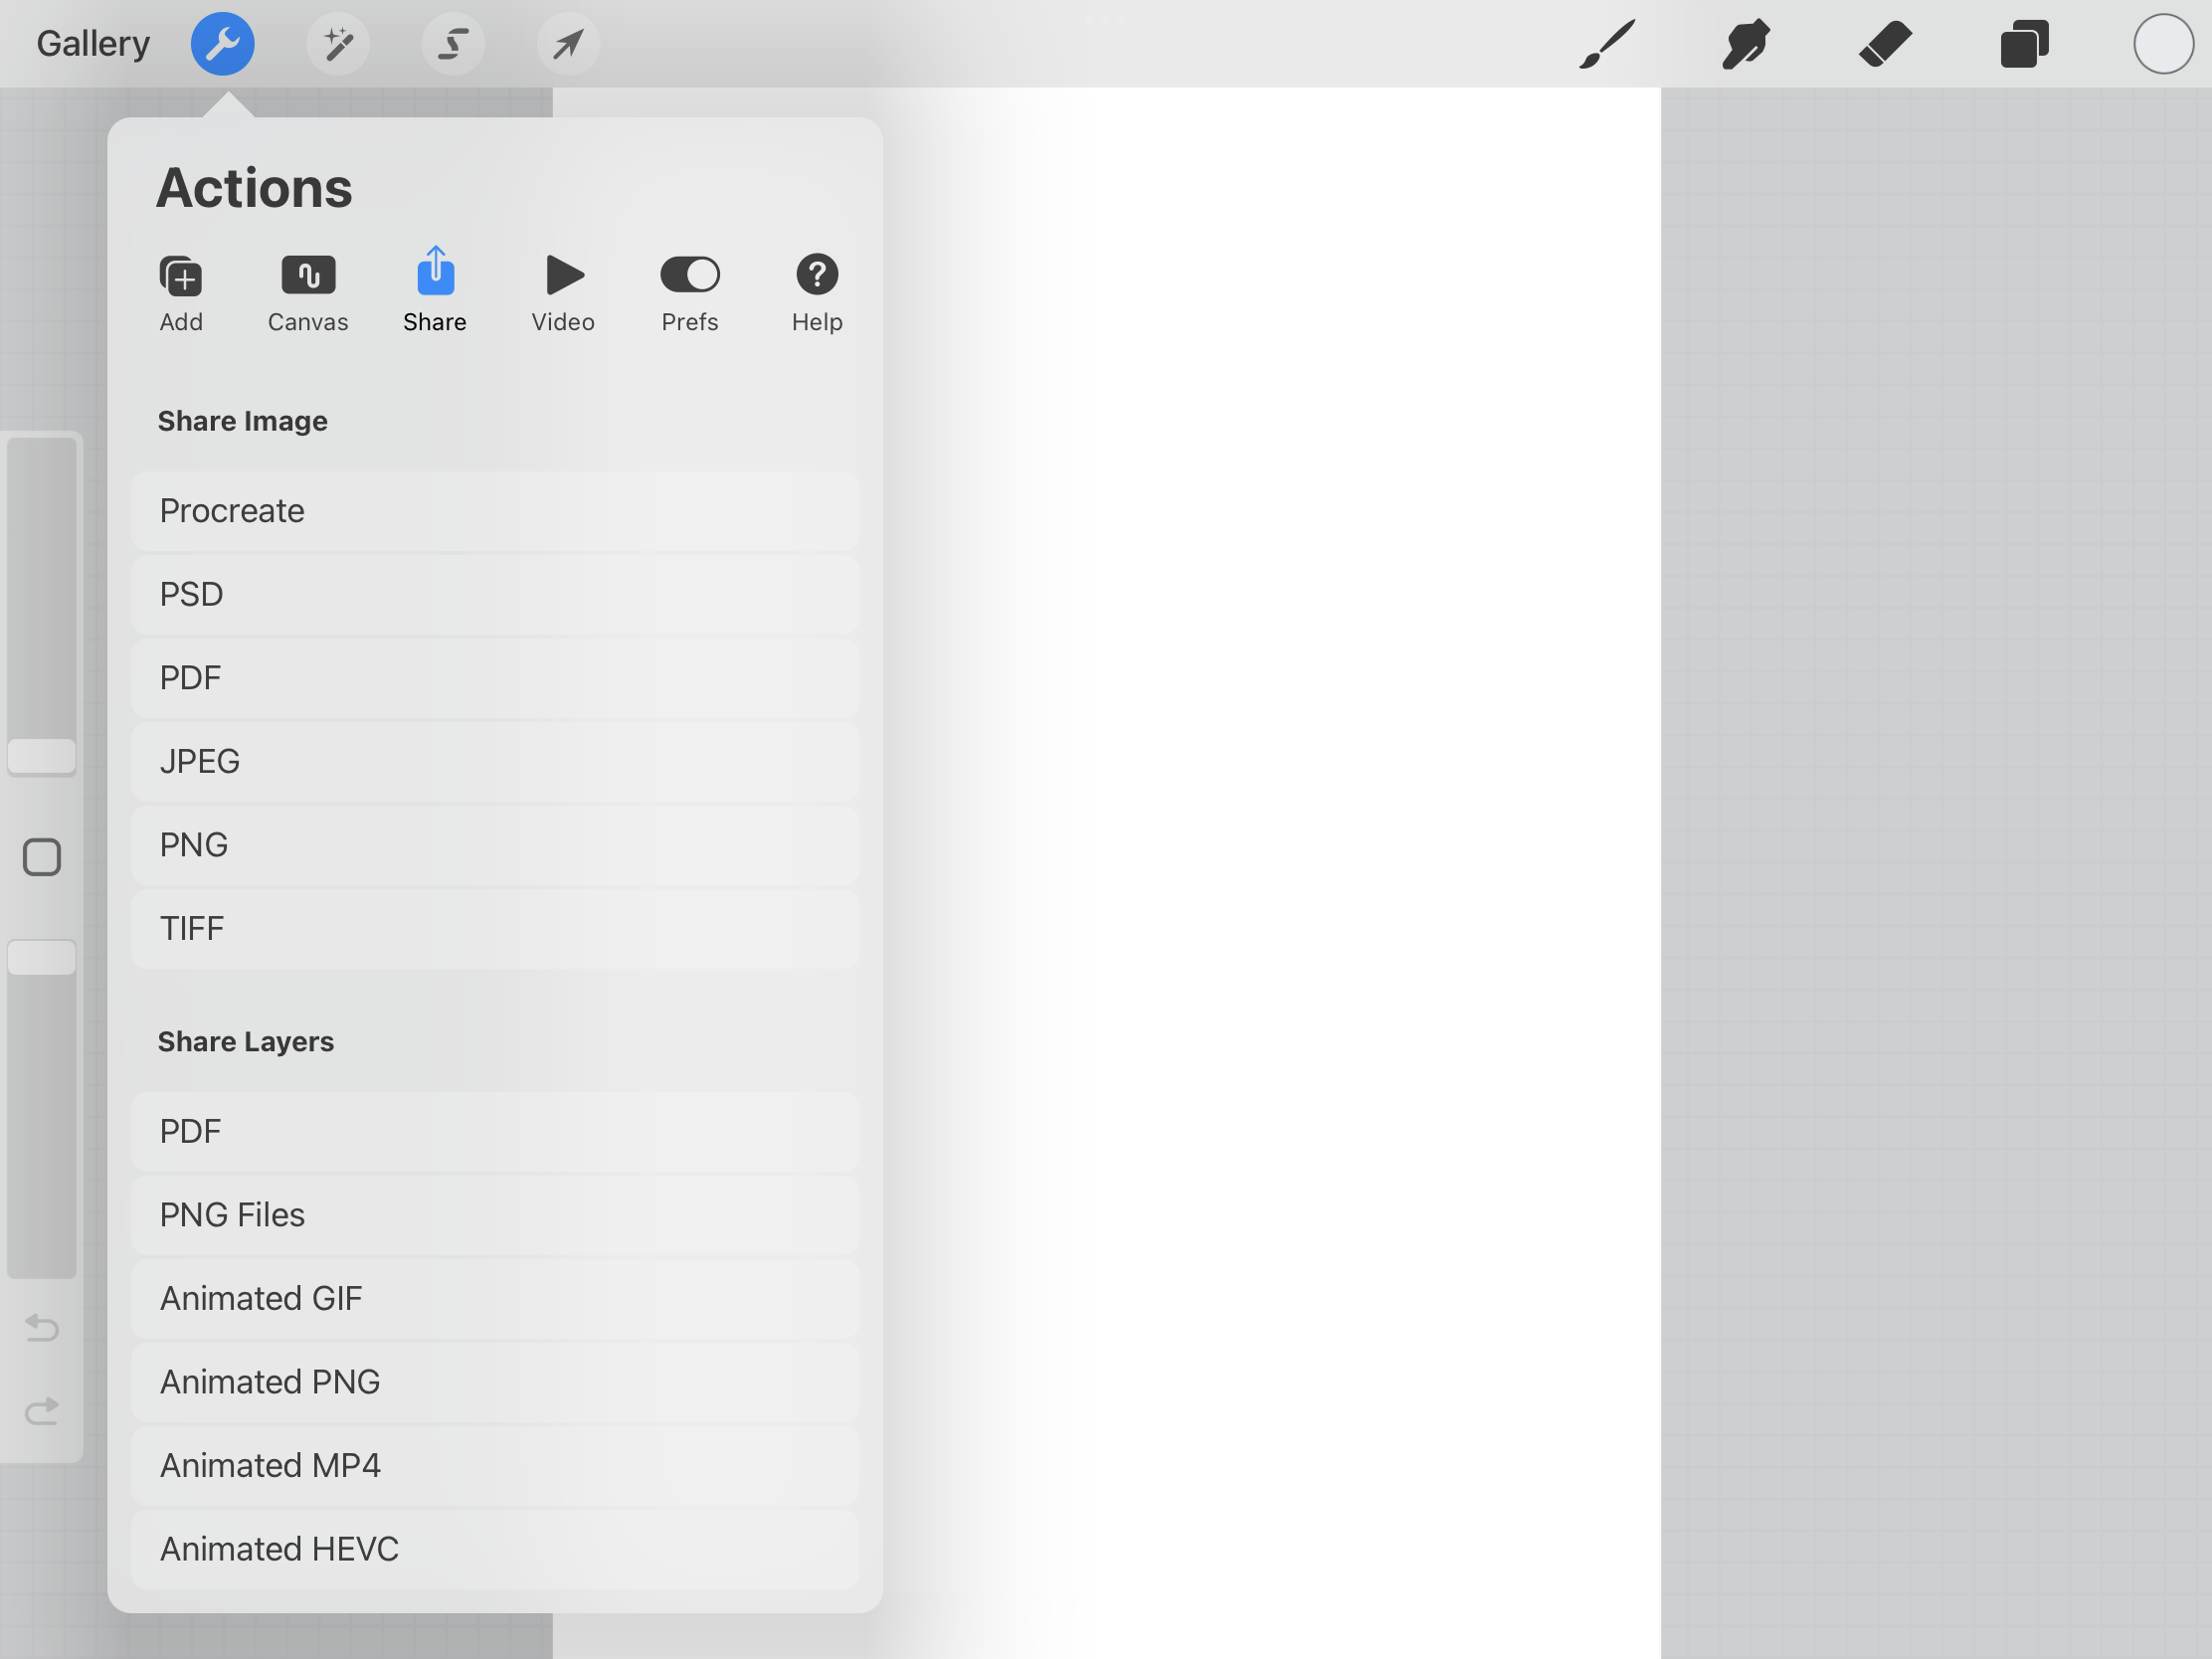Screen dimensions: 2212x1659
Task: Switch to the Add tab
Action: (181, 293)
